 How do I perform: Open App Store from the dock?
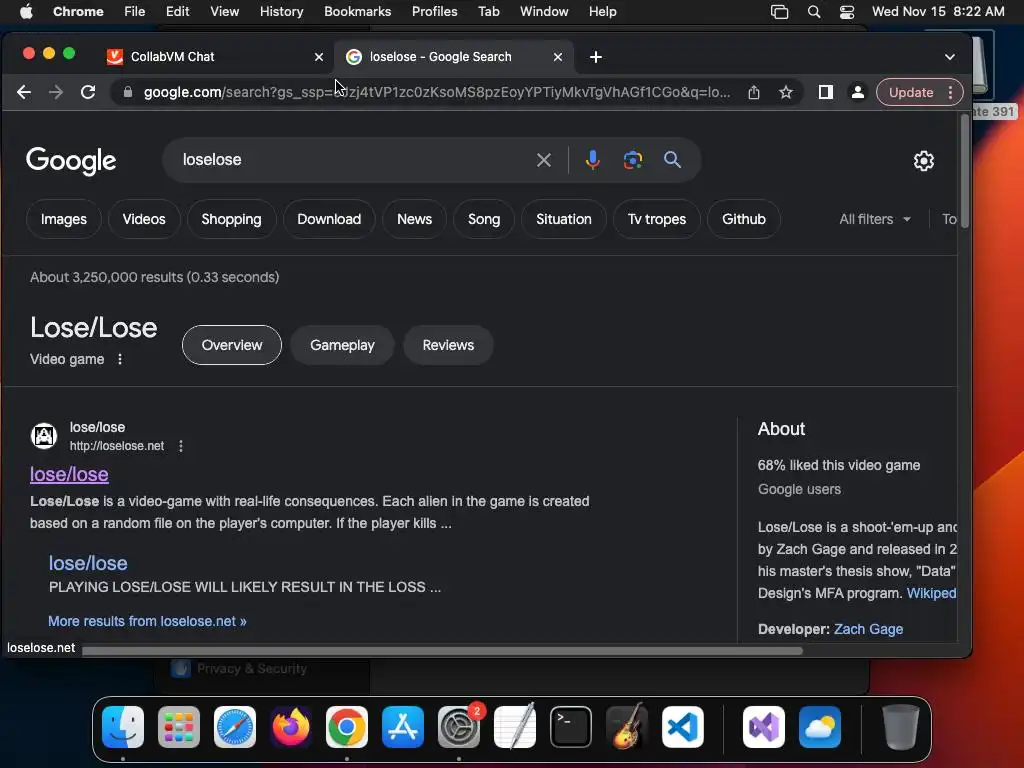pyautogui.click(x=403, y=727)
